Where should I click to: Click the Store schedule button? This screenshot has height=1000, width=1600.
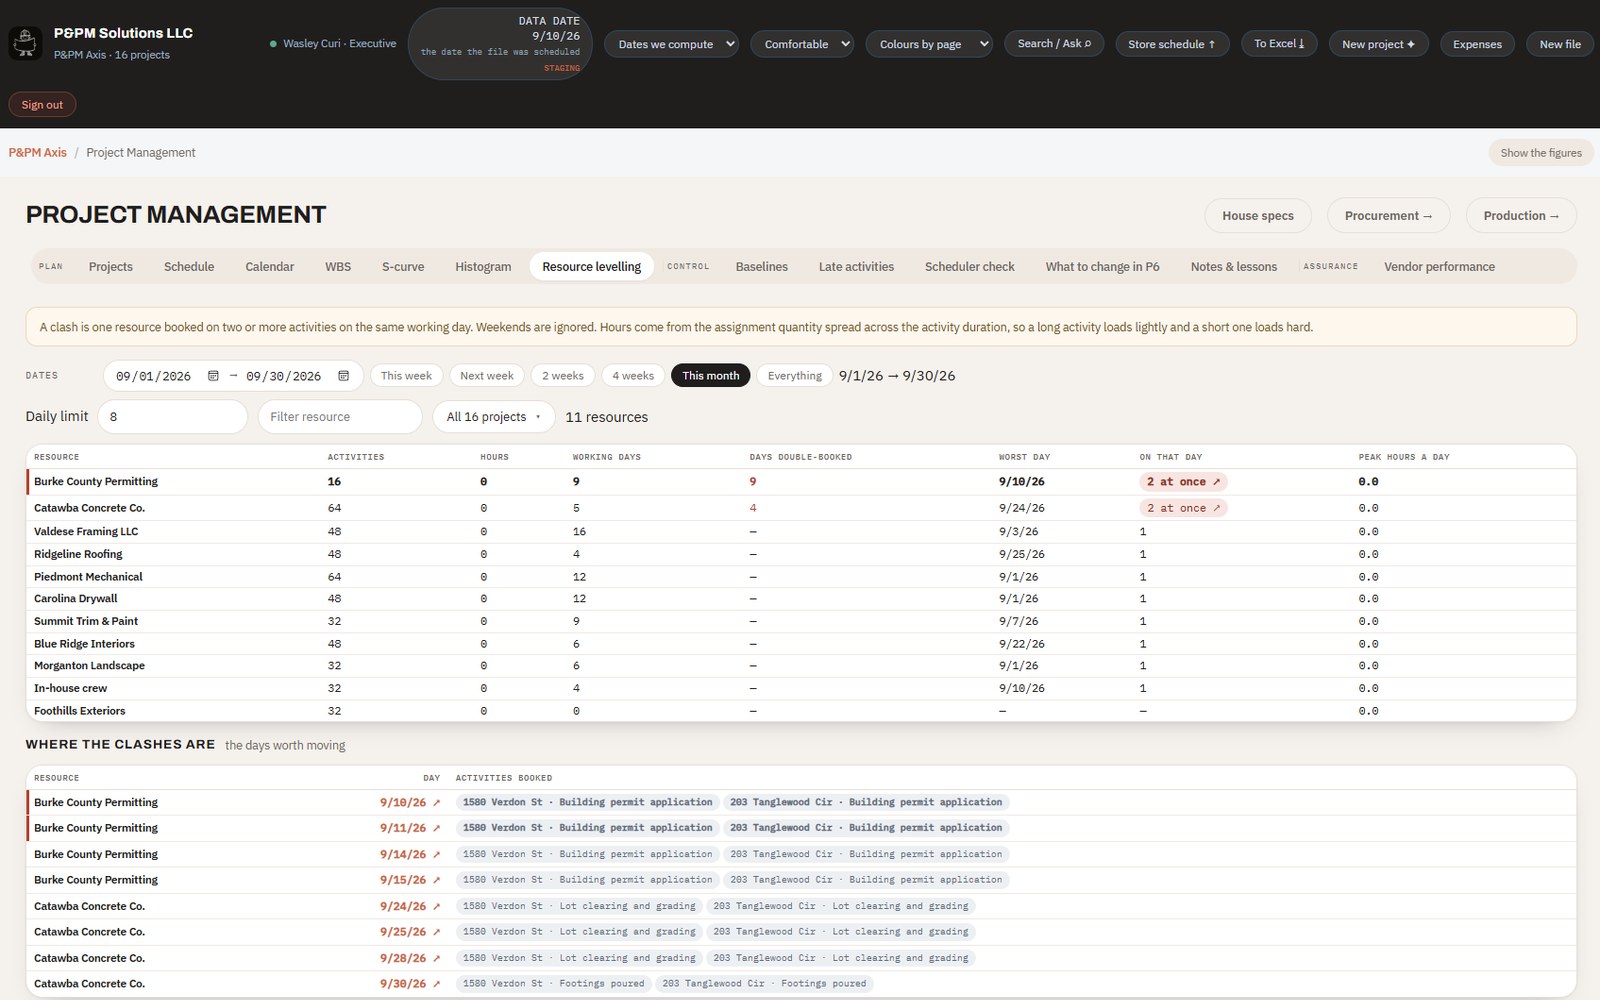(x=1172, y=44)
